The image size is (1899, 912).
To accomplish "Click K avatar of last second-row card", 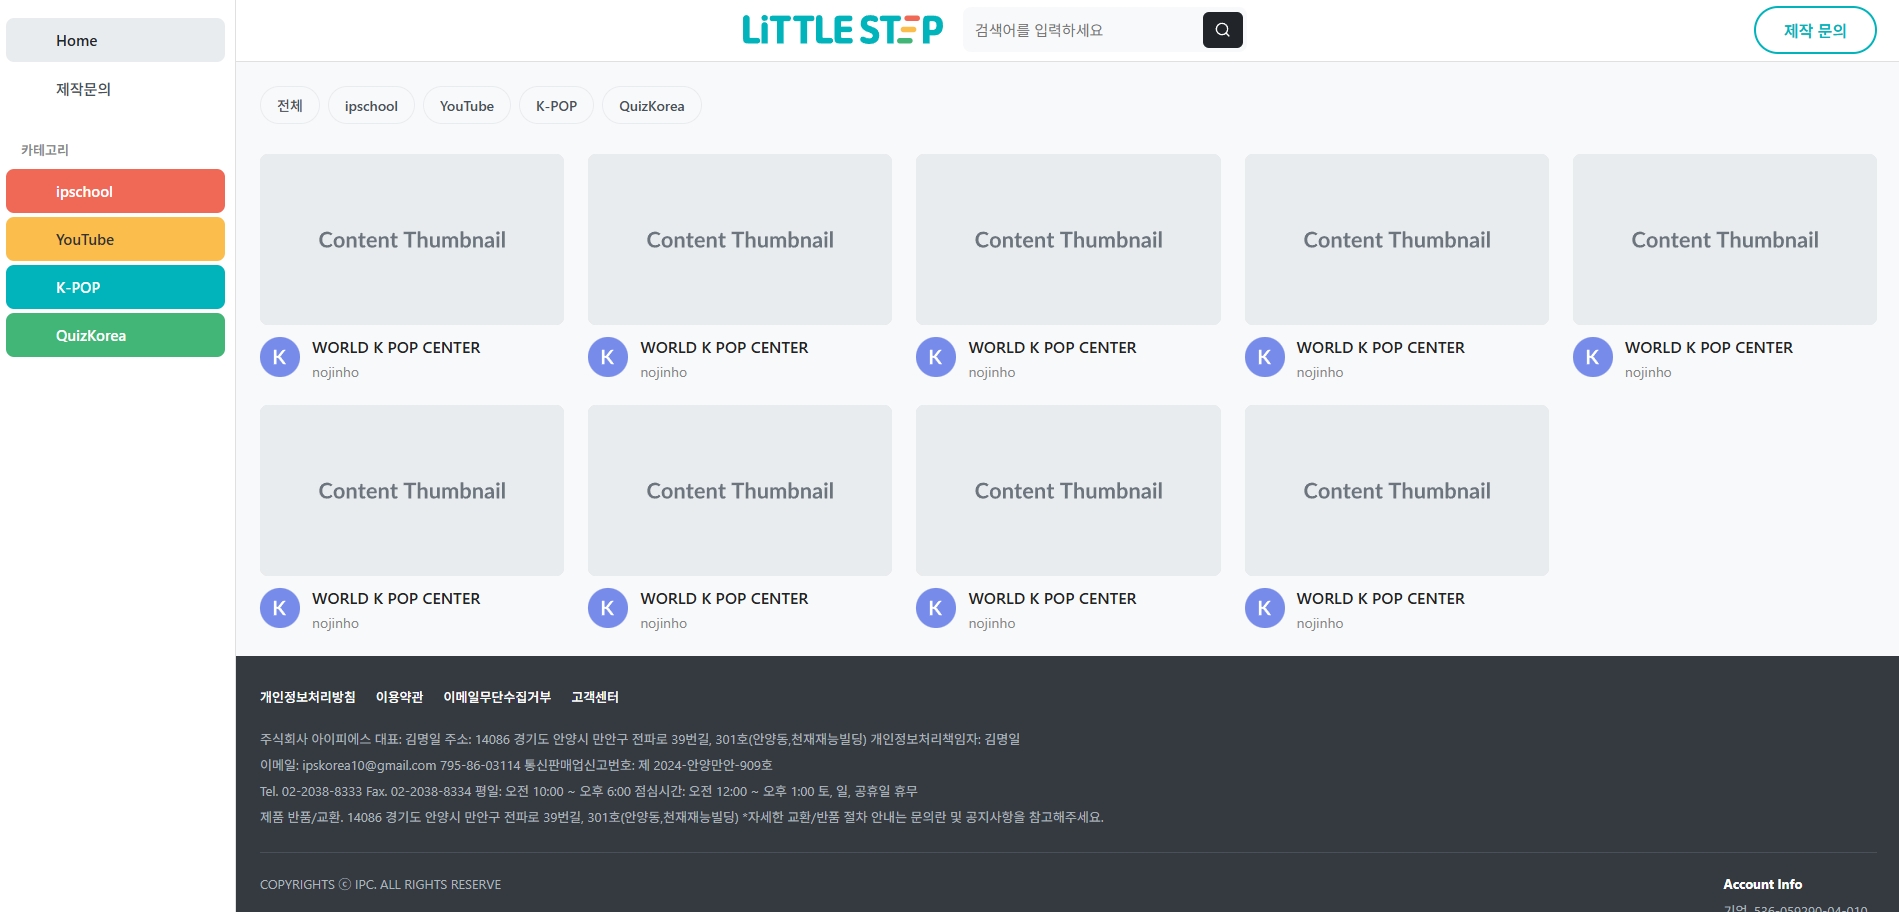I will [x=1264, y=609].
